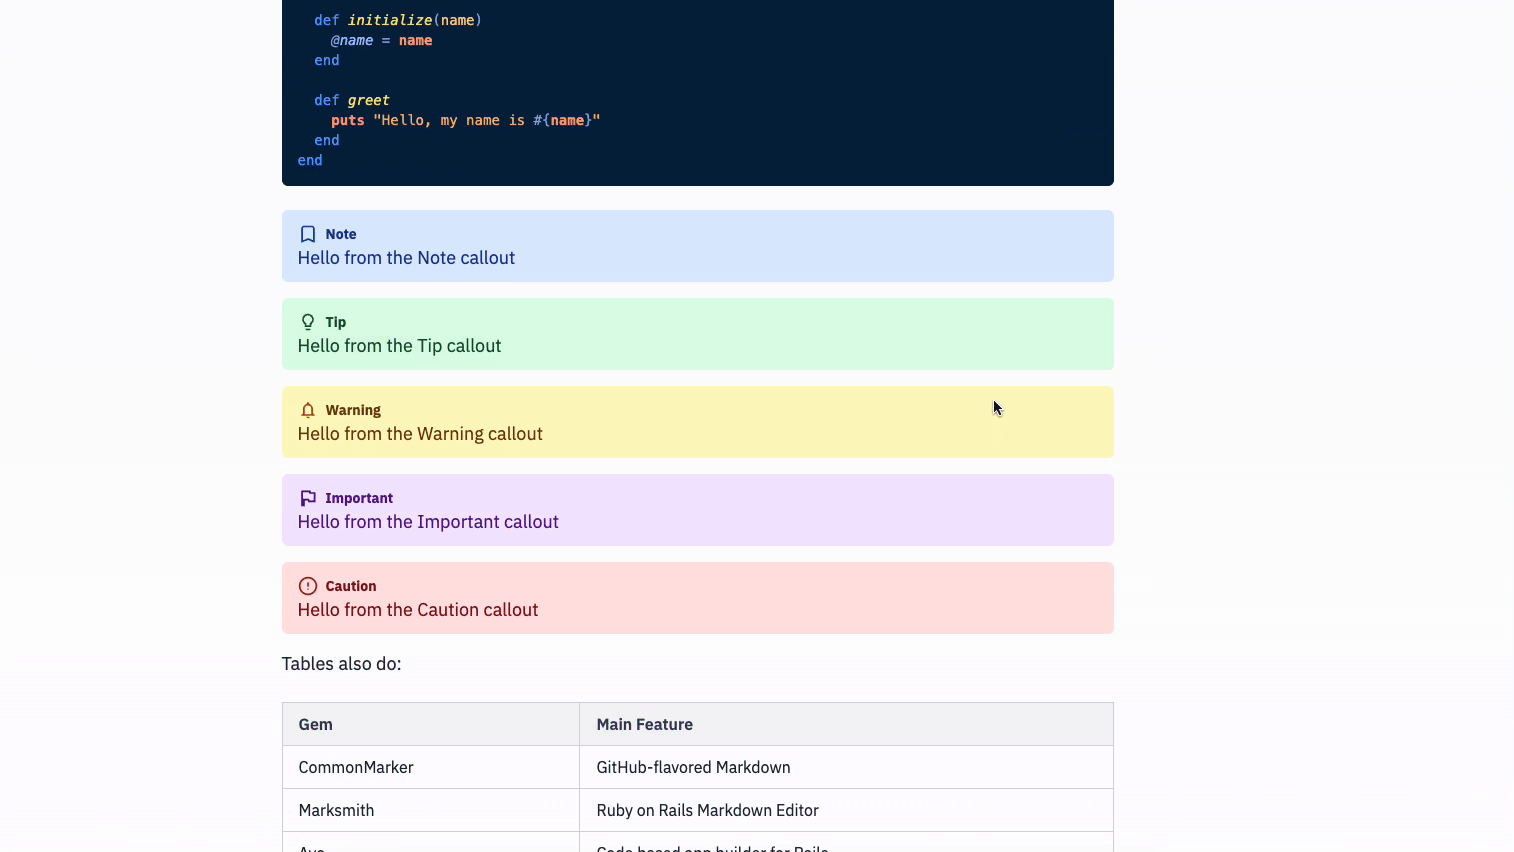1514x852 pixels.
Task: Click 'Hello from the Important callout' text
Action: click(428, 522)
